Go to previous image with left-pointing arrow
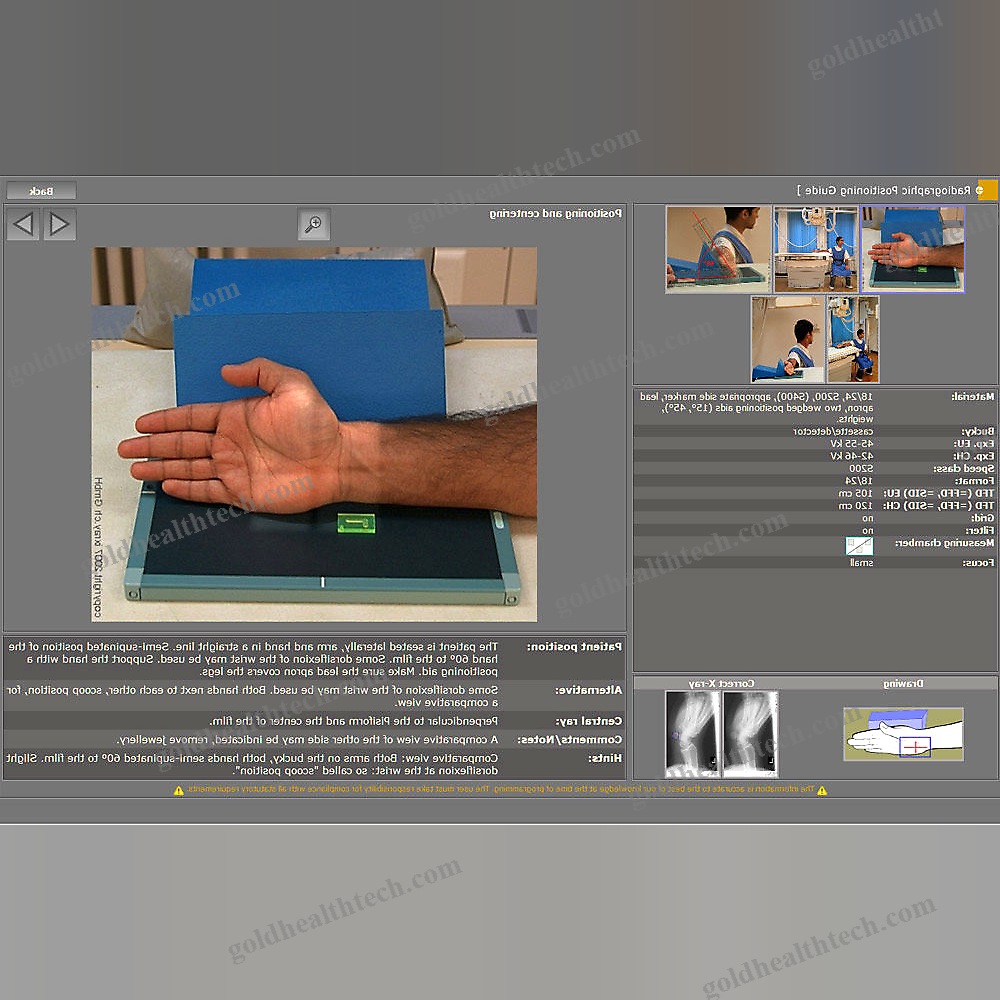Screen dimensions: 1000x1000 click(24, 224)
